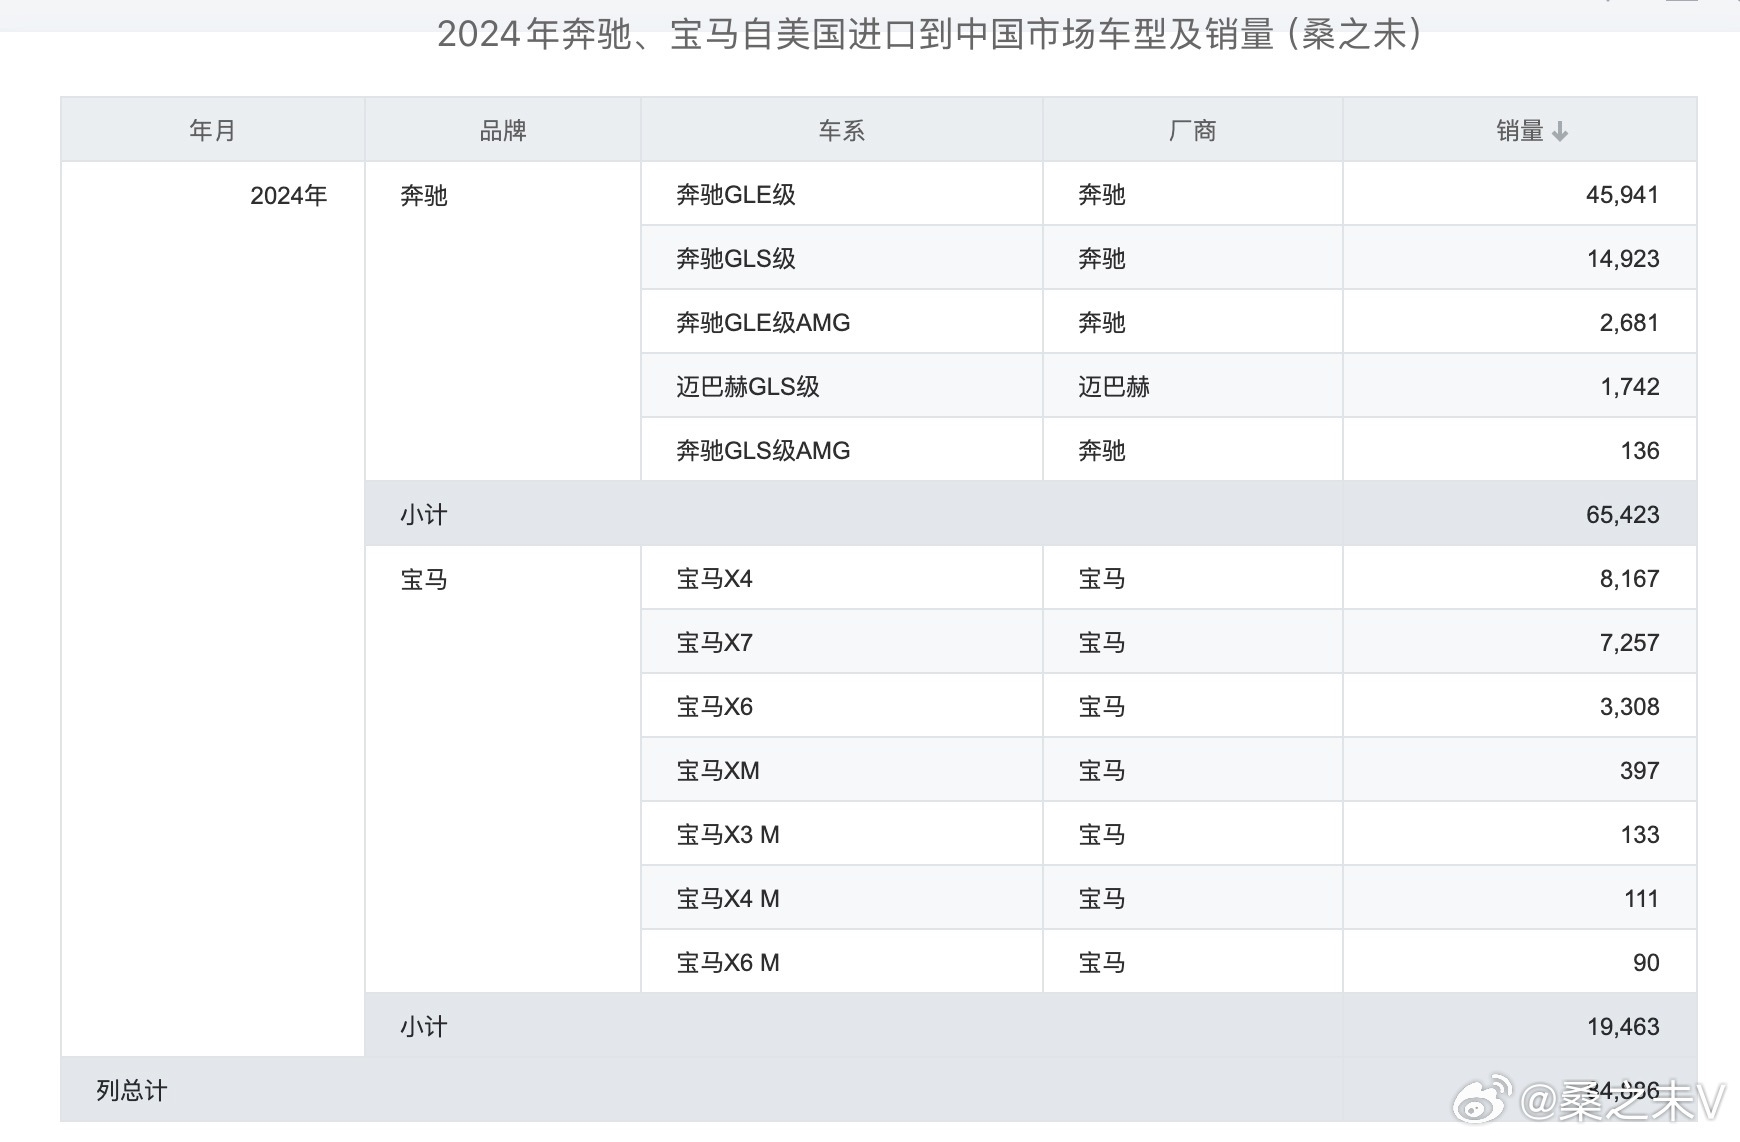Image resolution: width=1740 pixels, height=1142 pixels.
Task: Click the chart title about 2024年奔驰、宝马
Action: 930,34
